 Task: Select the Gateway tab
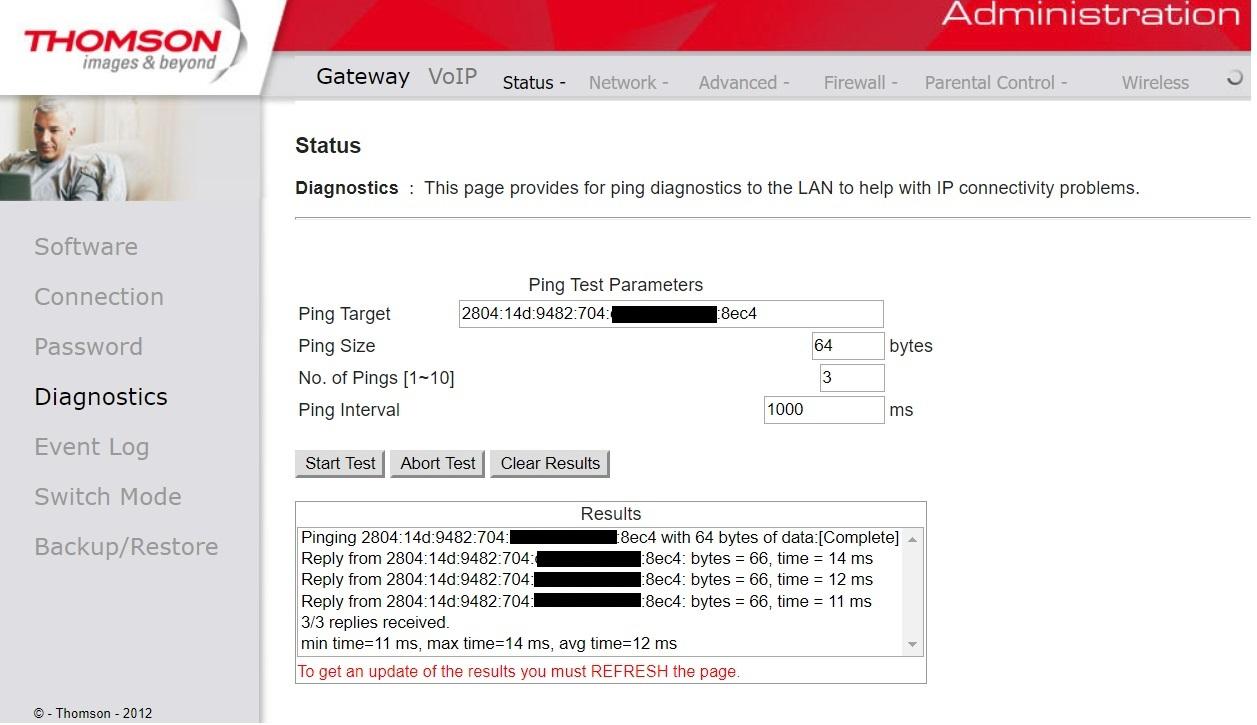(x=363, y=77)
